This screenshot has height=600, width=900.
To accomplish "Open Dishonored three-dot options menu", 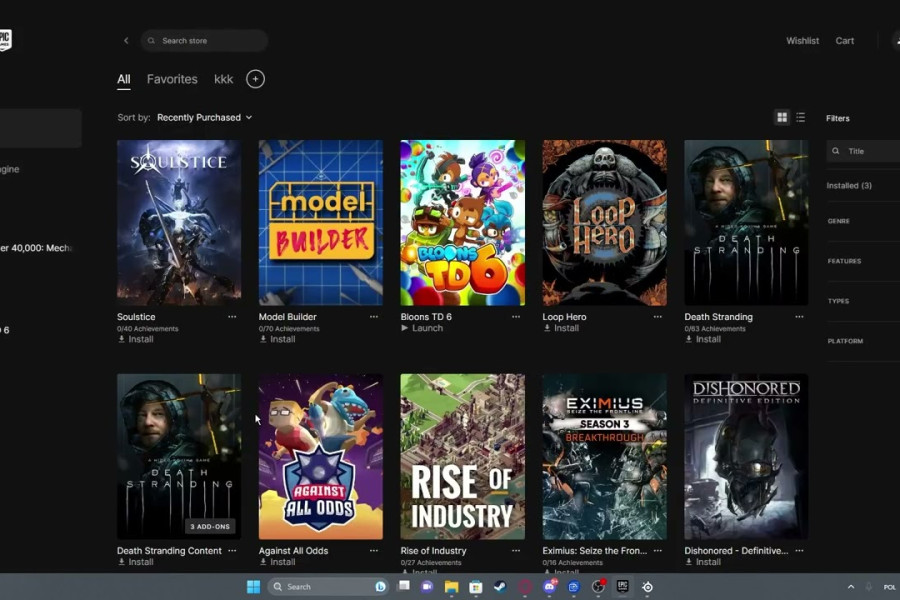I will point(799,551).
